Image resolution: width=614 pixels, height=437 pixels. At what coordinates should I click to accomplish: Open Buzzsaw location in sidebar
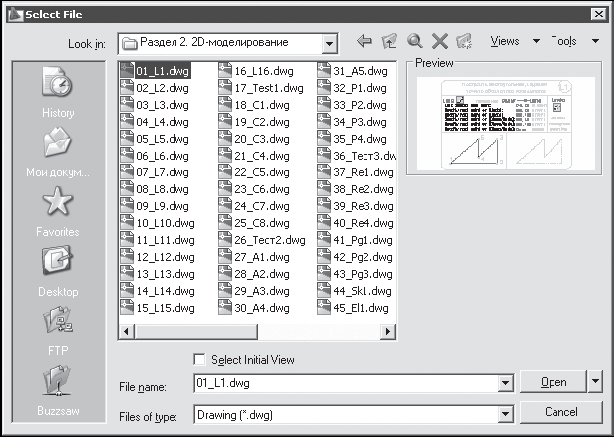[58, 389]
